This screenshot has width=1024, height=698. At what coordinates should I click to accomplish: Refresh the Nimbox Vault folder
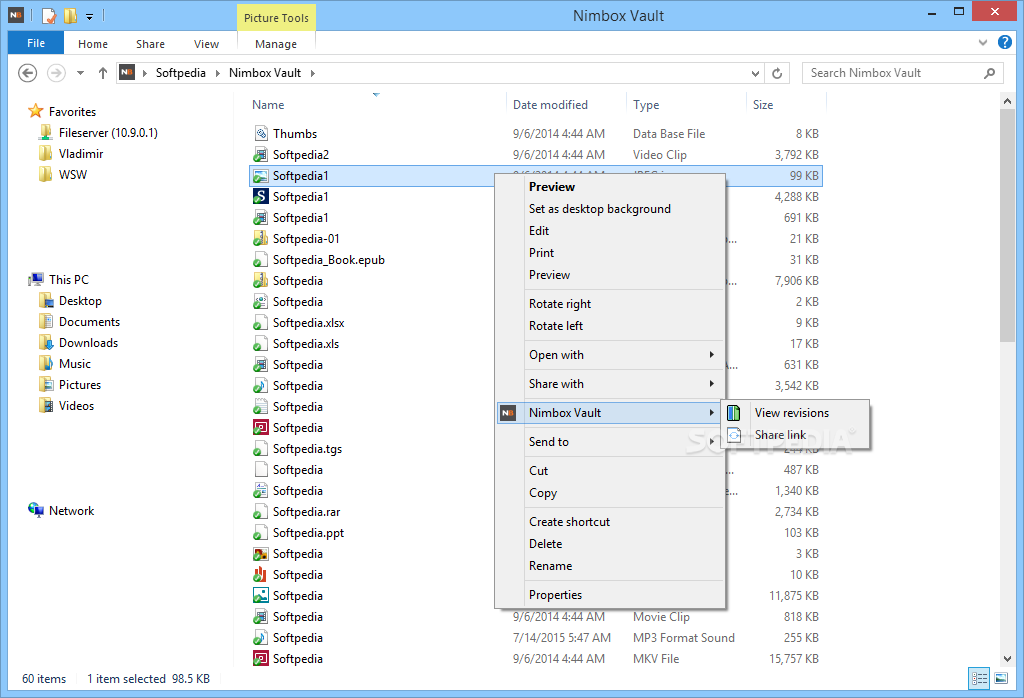777,73
